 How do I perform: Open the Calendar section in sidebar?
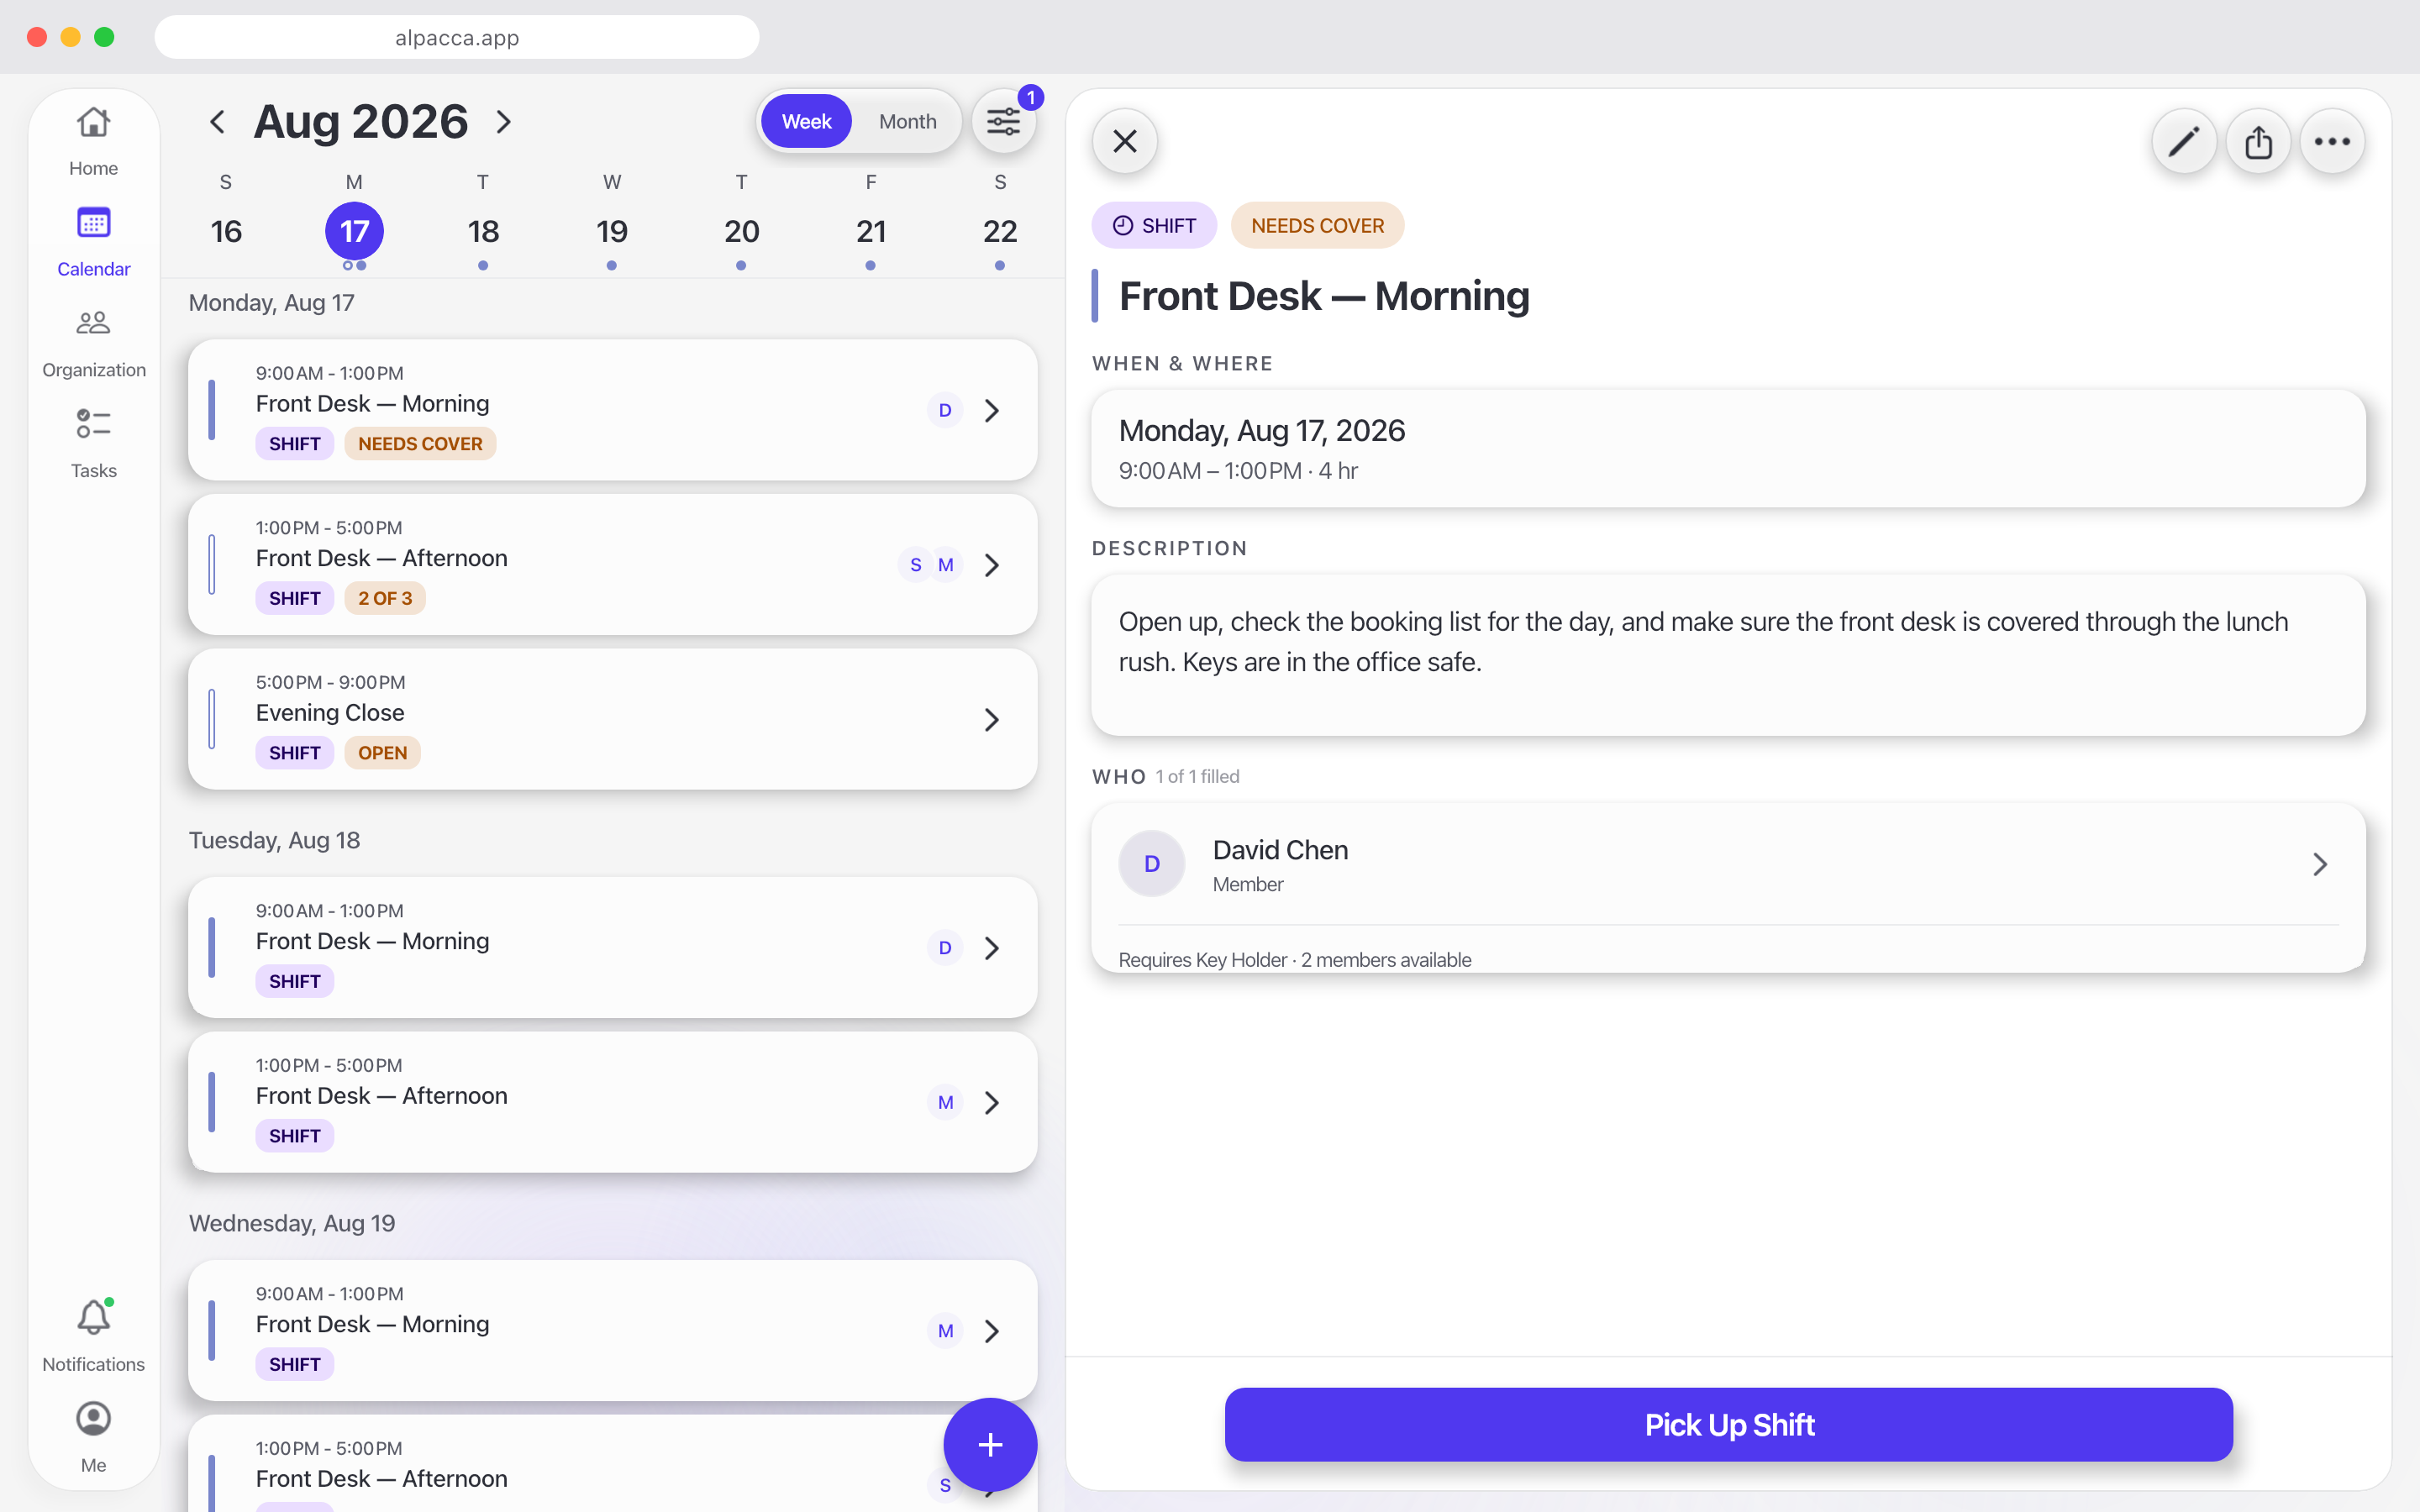[x=93, y=242]
